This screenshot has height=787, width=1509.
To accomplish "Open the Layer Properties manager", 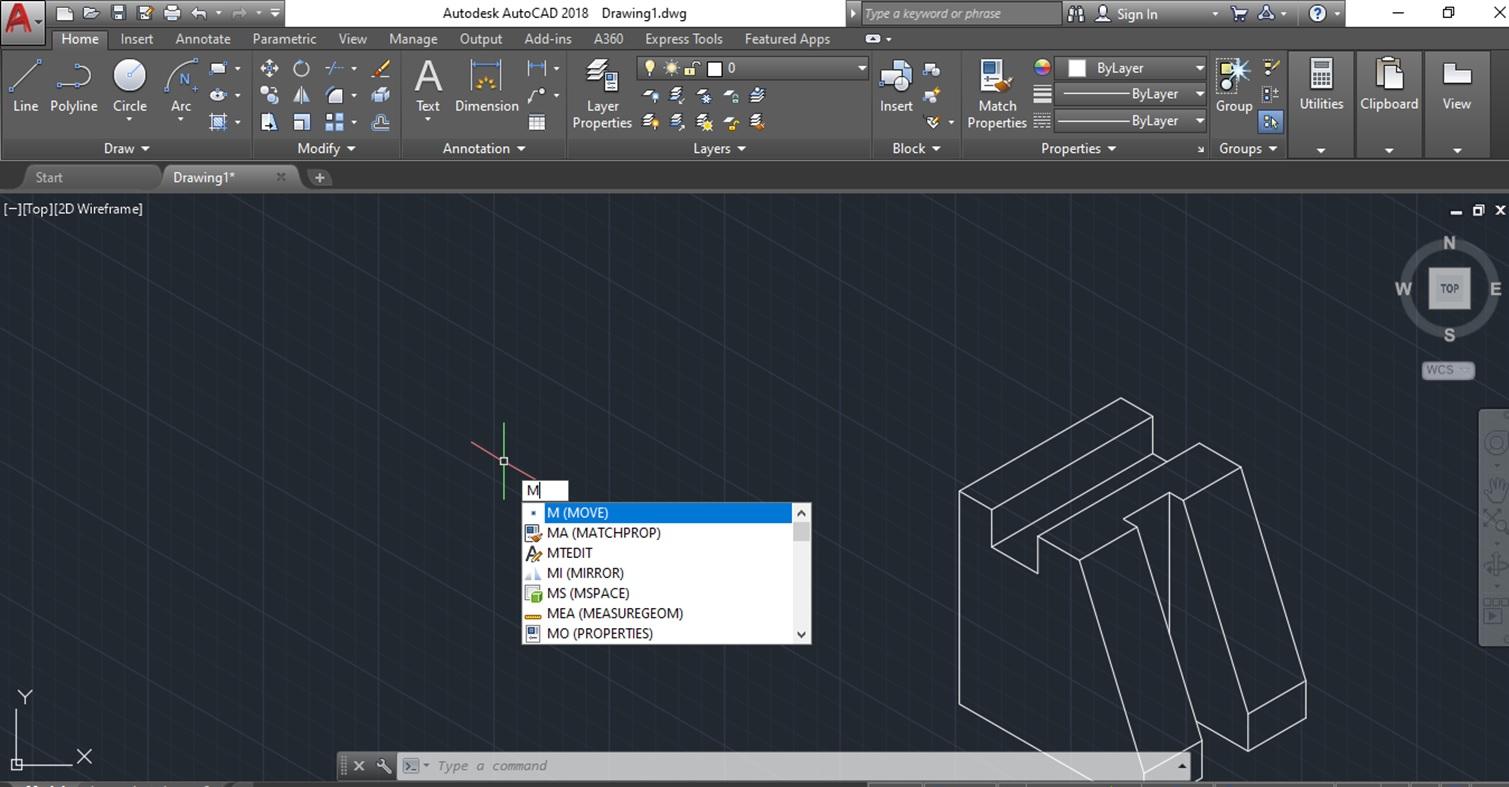I will [602, 93].
